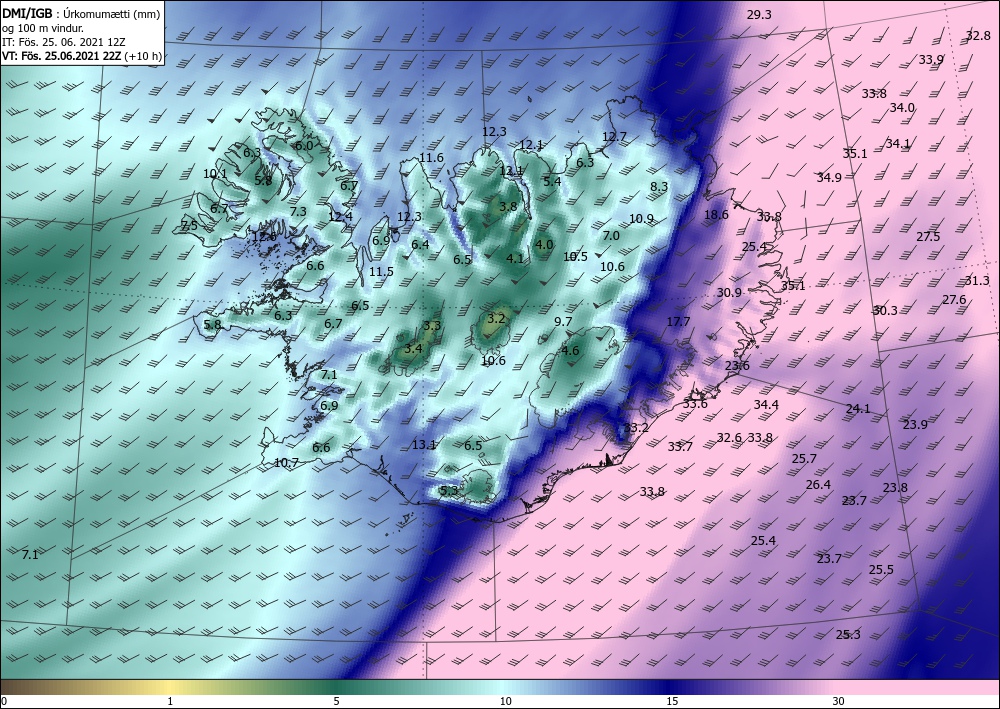Screen dimensions: 1000x709
Task: Select the value 27.6
Action: (x=954, y=300)
